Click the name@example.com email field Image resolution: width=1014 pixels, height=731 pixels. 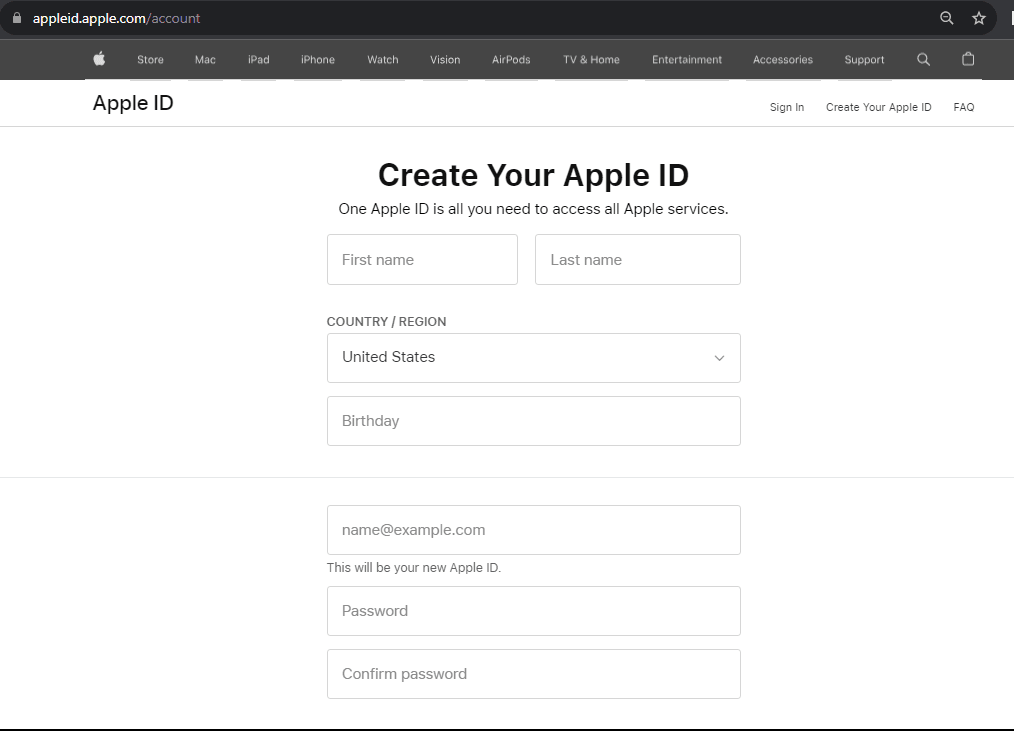point(533,529)
